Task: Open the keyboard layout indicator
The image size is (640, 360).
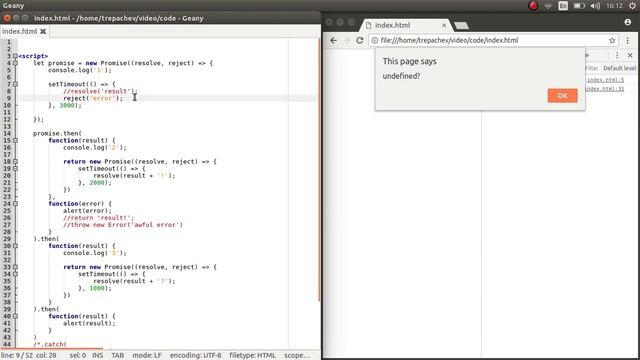Action: click(x=563, y=6)
